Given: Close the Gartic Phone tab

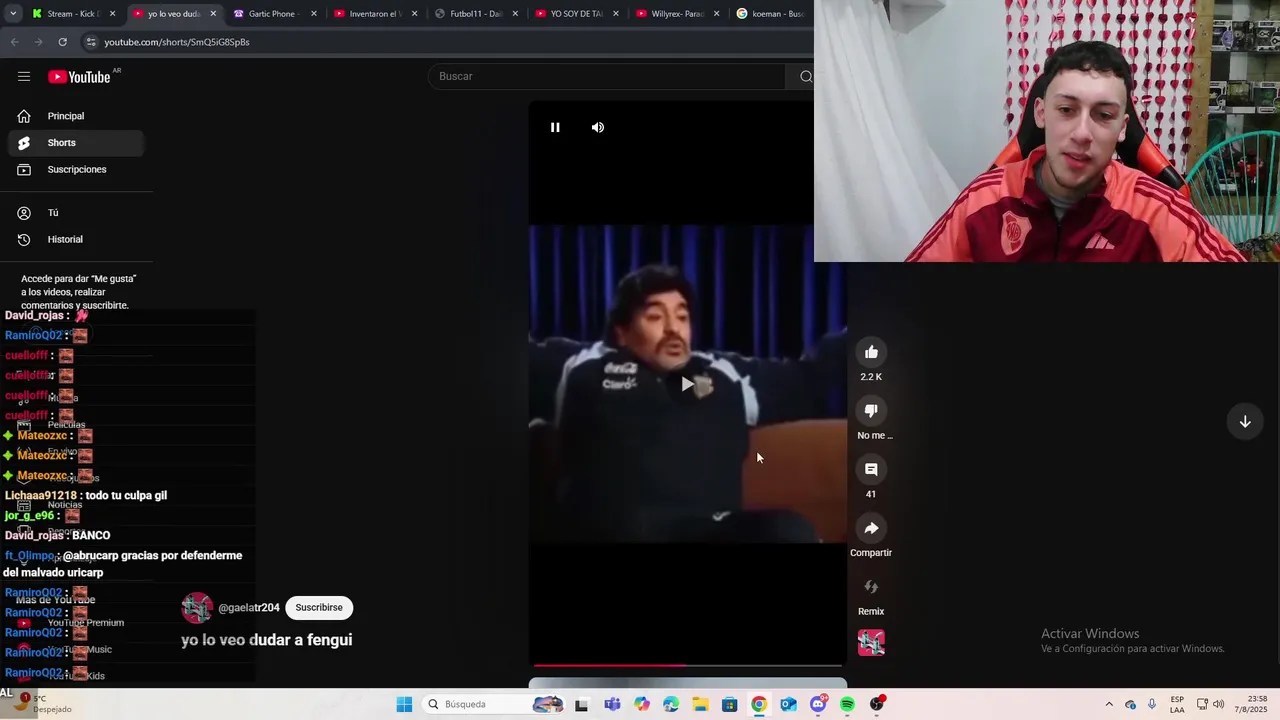Looking at the screenshot, I should 314,14.
